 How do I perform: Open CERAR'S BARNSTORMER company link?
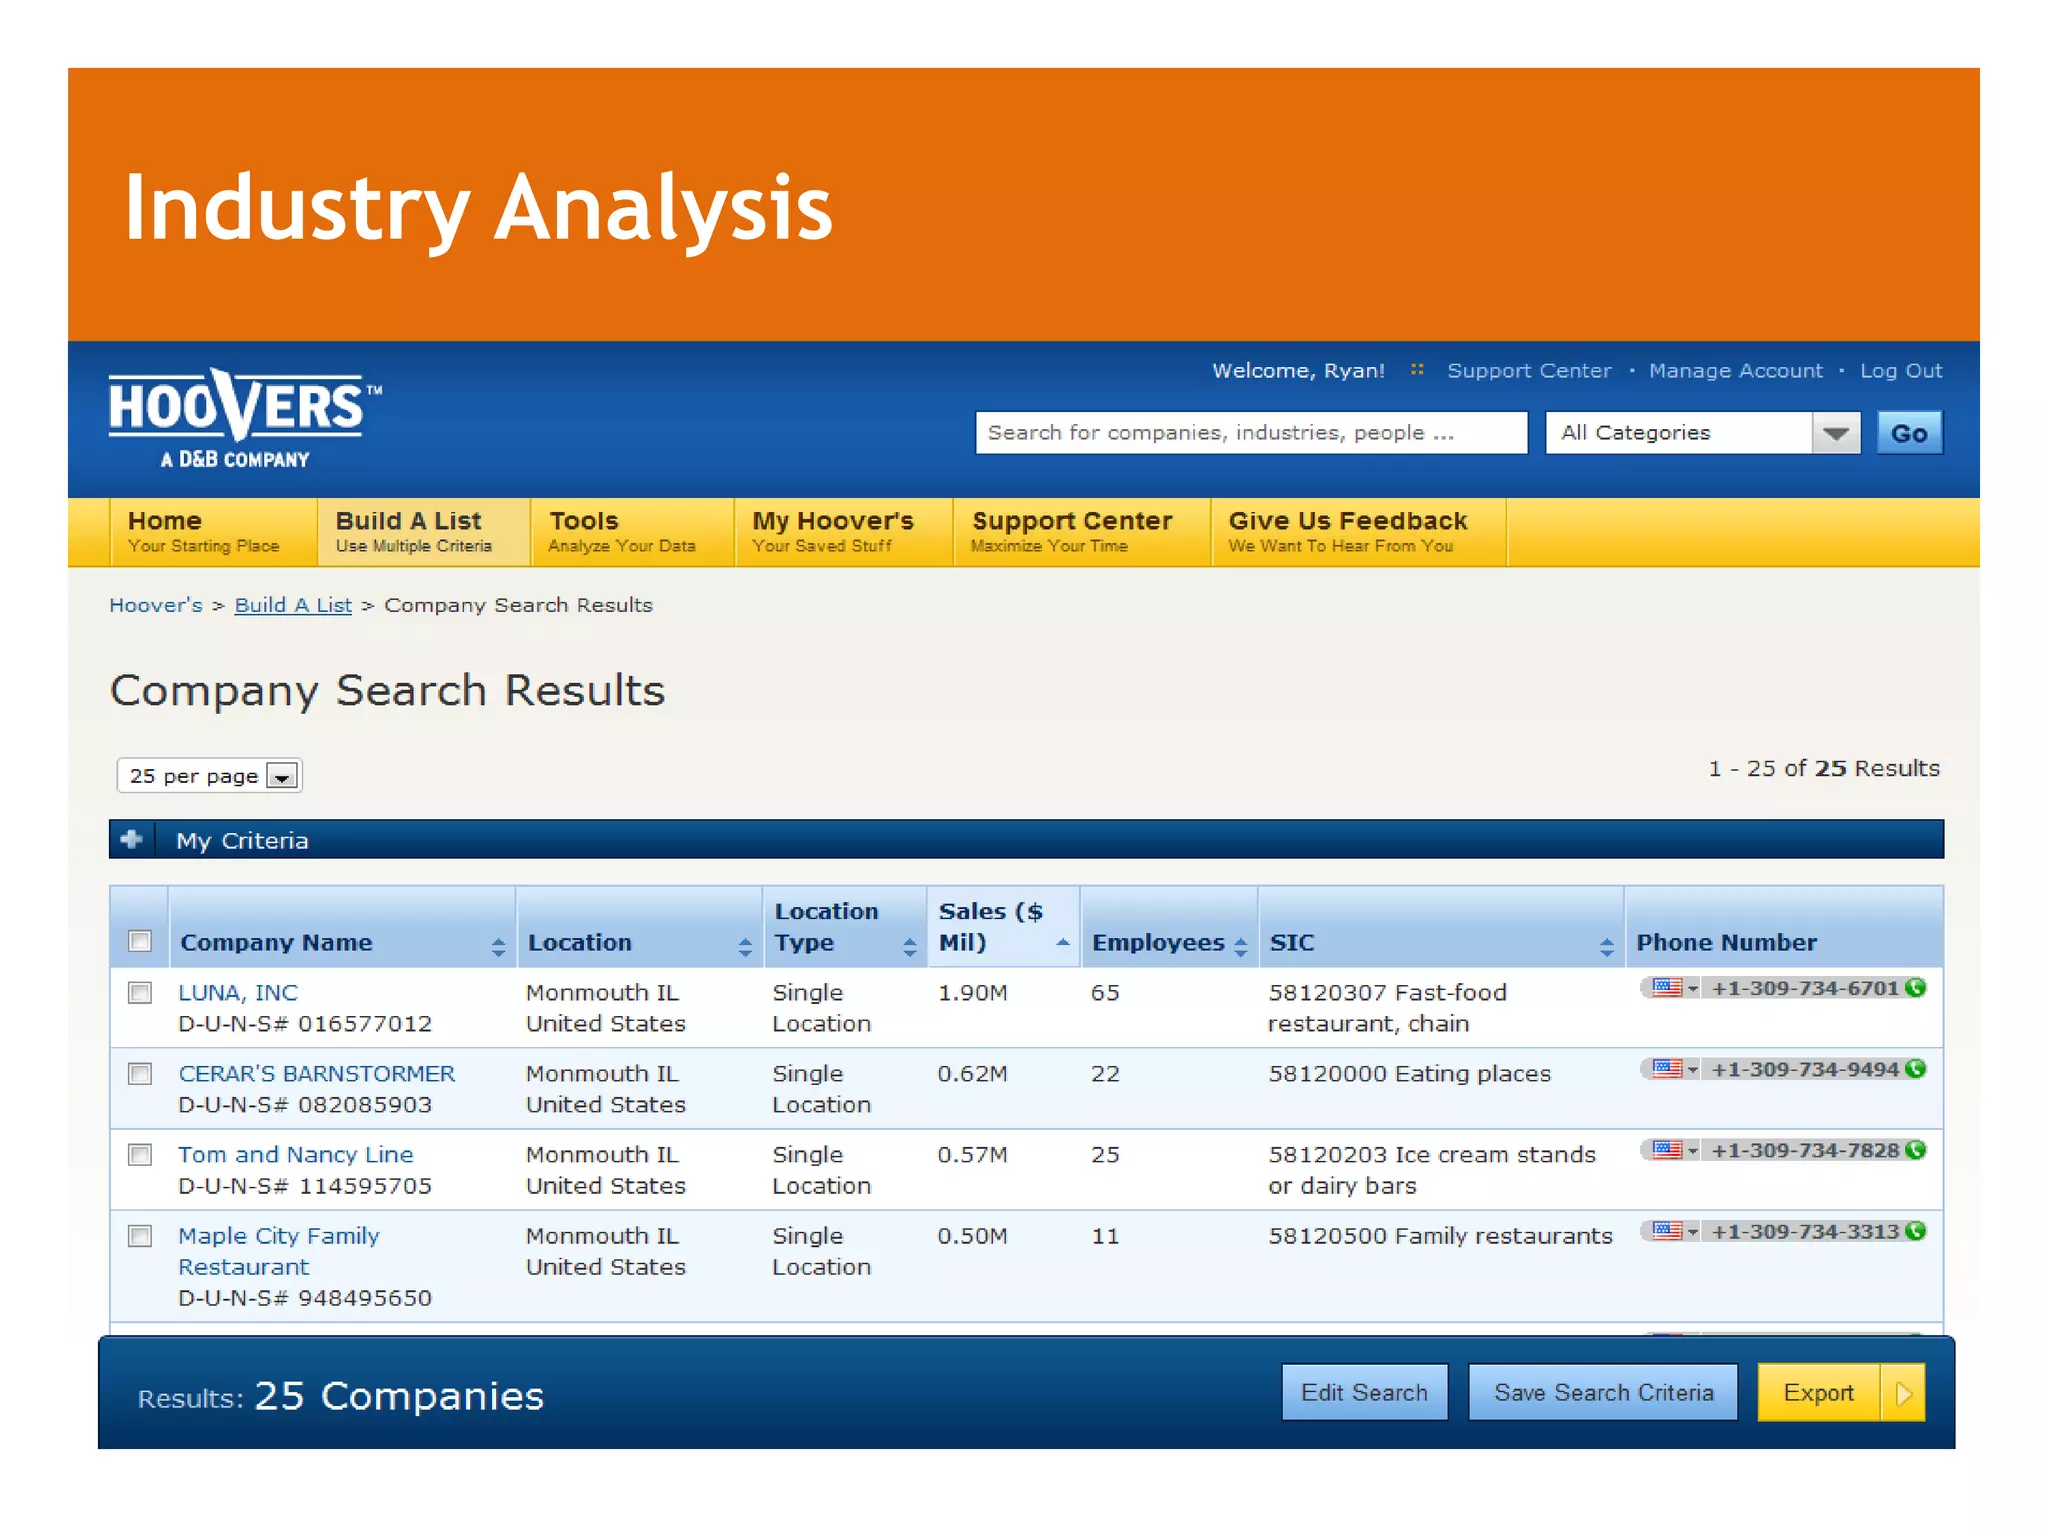point(316,1074)
